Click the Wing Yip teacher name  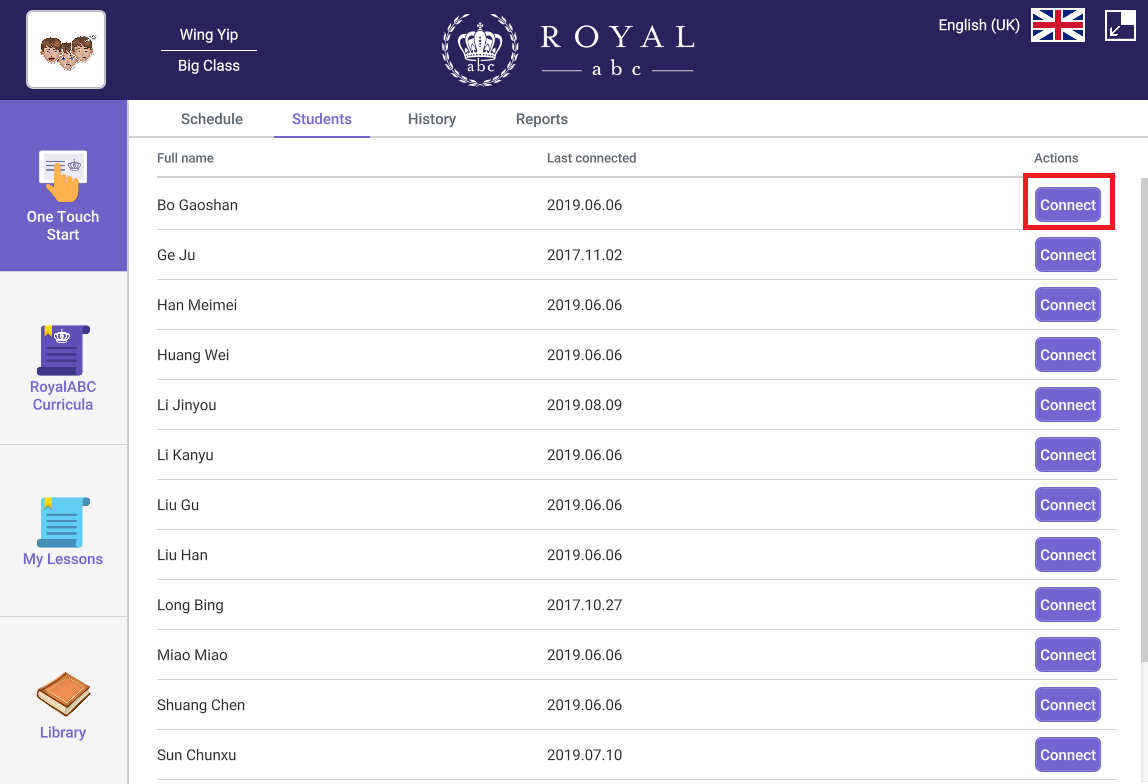pyautogui.click(x=209, y=34)
